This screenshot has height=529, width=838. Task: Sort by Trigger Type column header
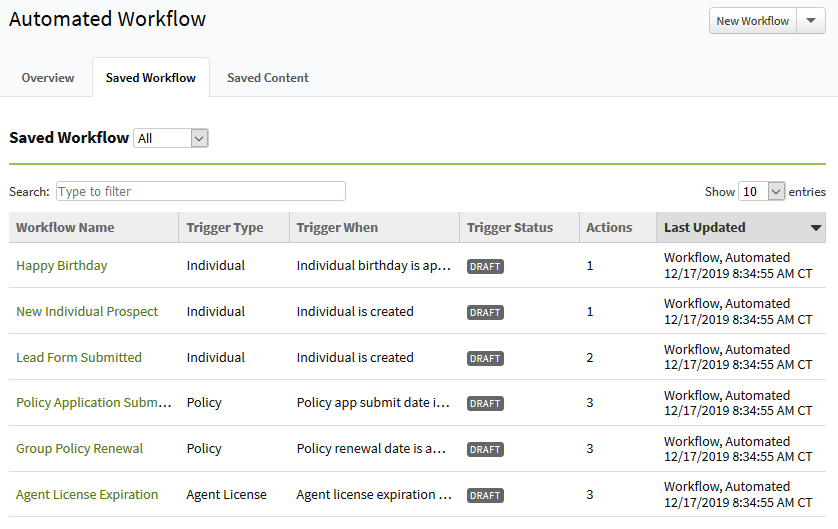(234, 228)
